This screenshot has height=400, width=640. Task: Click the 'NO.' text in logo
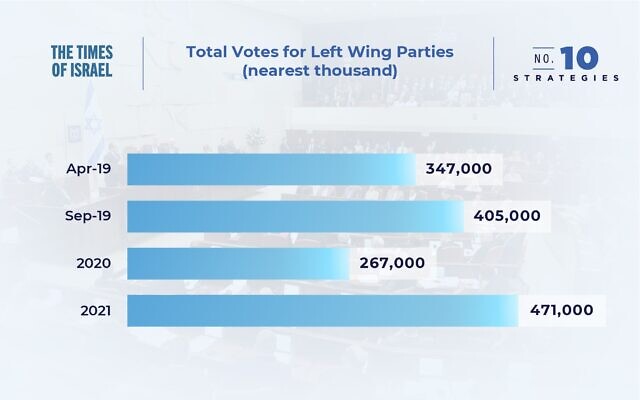[544, 59]
